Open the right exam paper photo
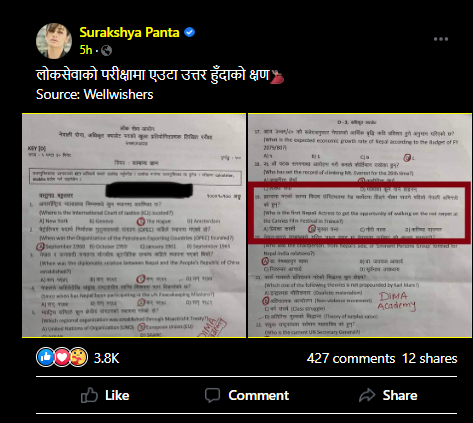 pyautogui.click(x=360, y=226)
